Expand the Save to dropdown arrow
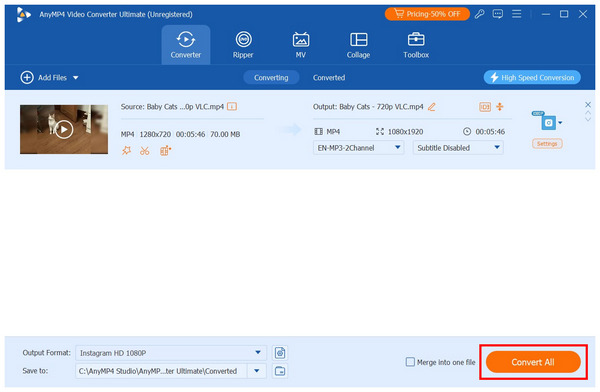Screen dimensions: 600x392 [x=257, y=371]
